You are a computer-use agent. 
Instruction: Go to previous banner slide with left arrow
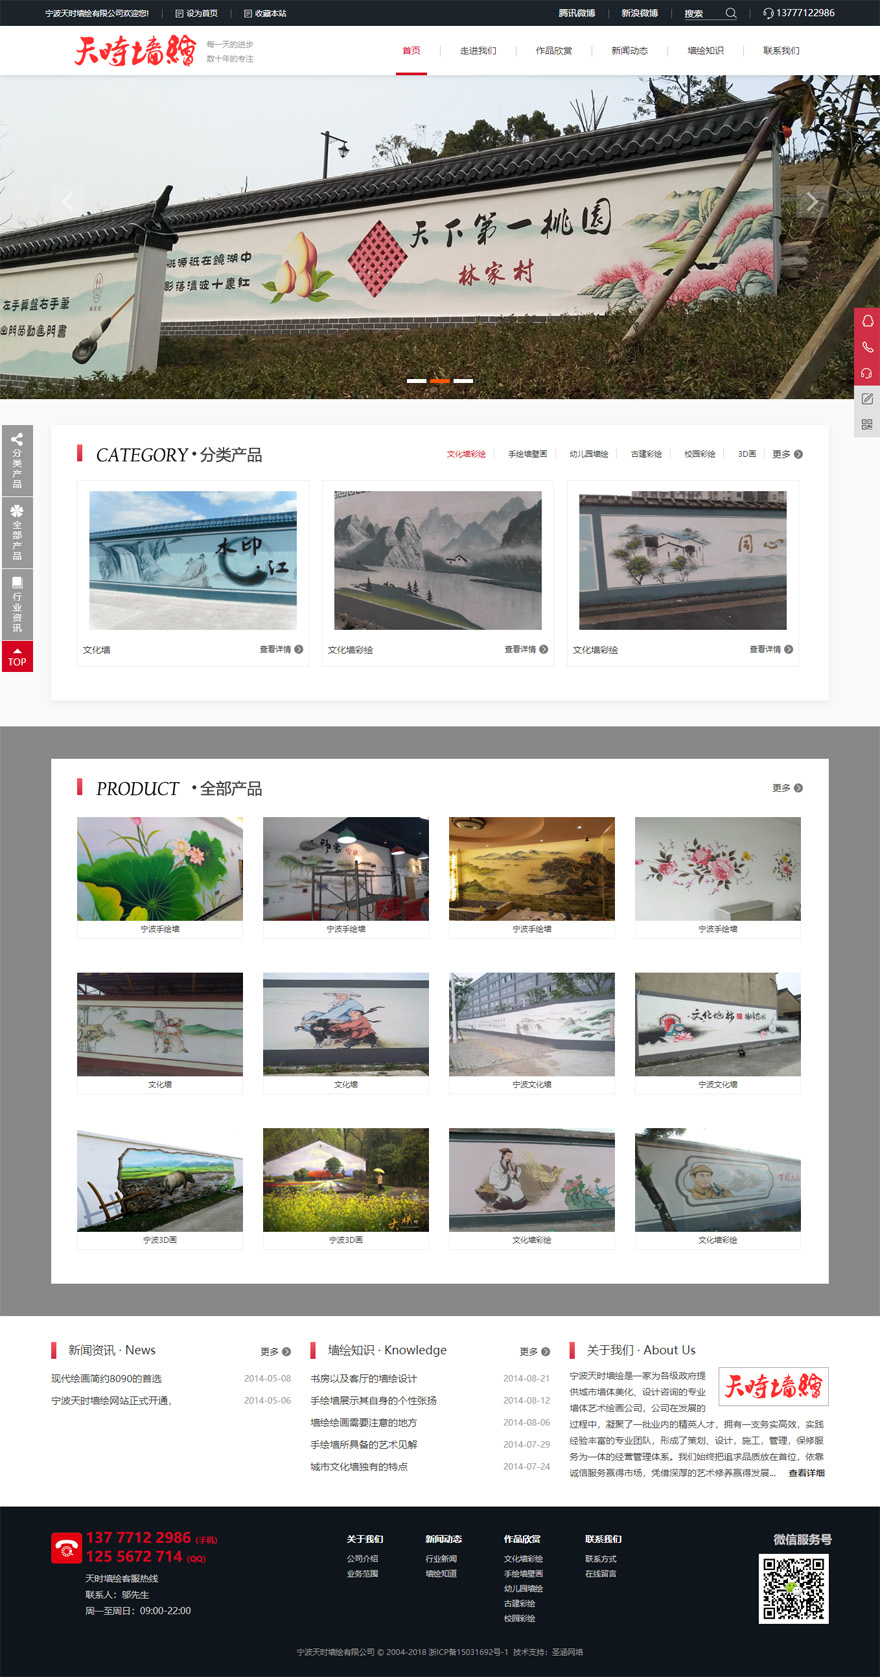pos(68,202)
